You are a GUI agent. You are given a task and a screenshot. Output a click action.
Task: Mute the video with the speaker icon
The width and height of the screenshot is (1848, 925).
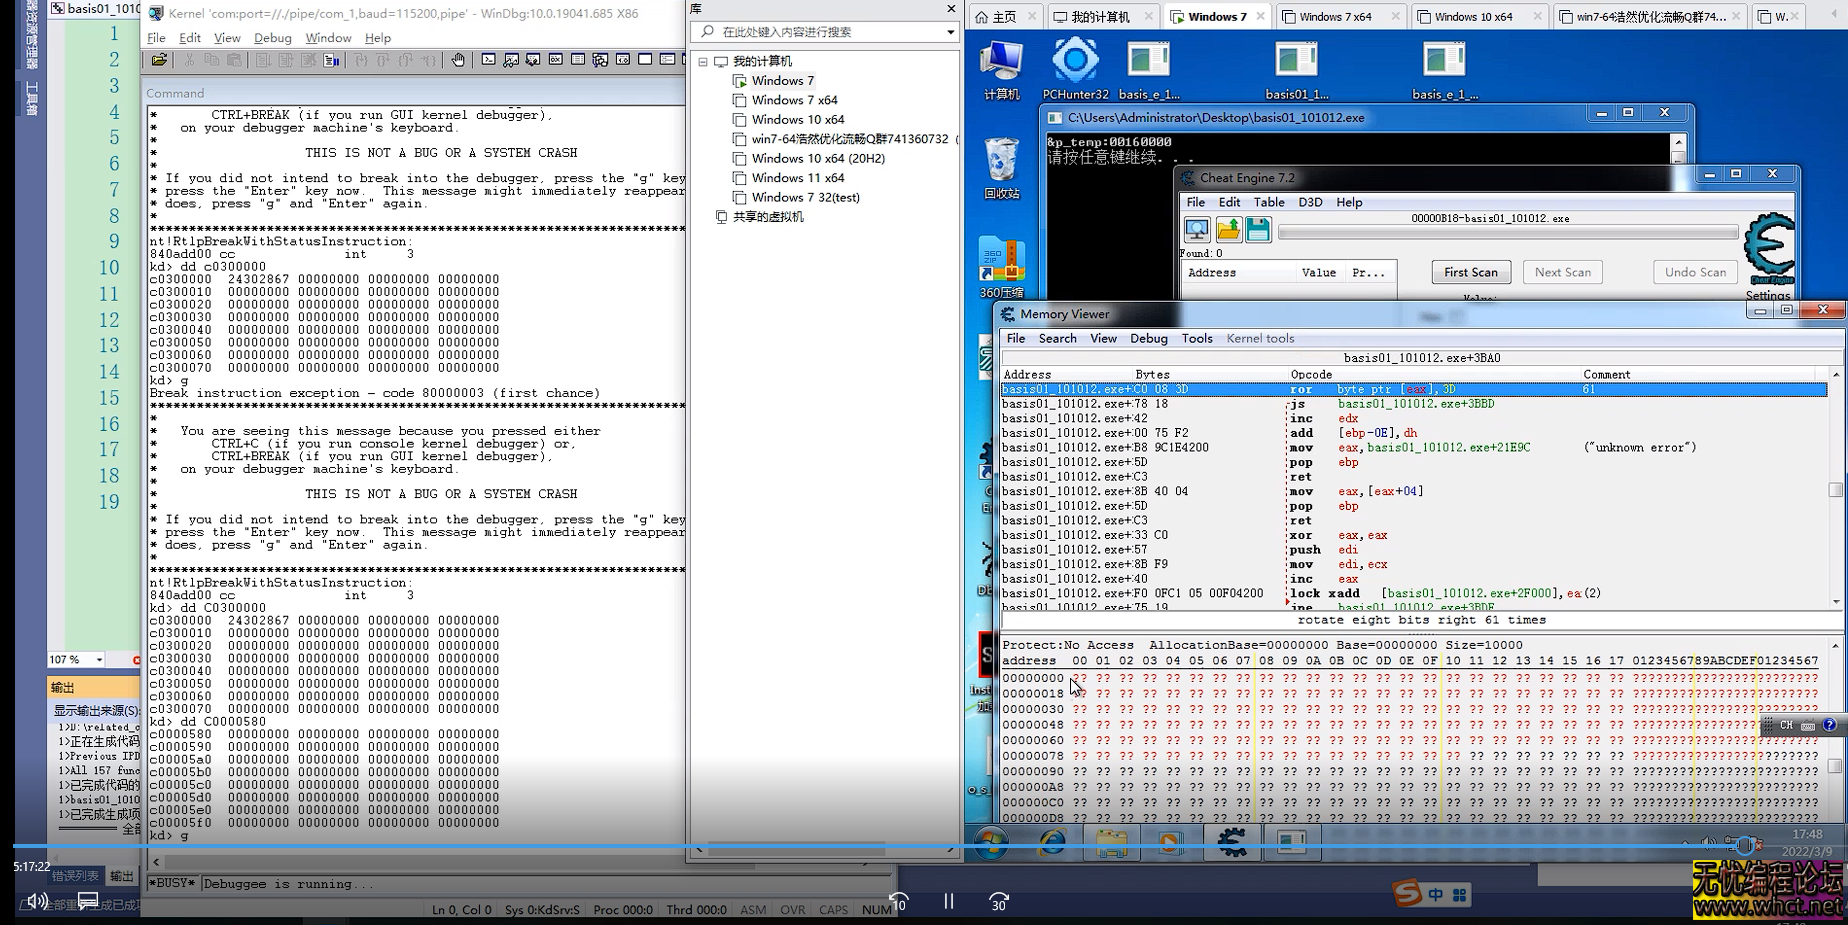pyautogui.click(x=37, y=901)
